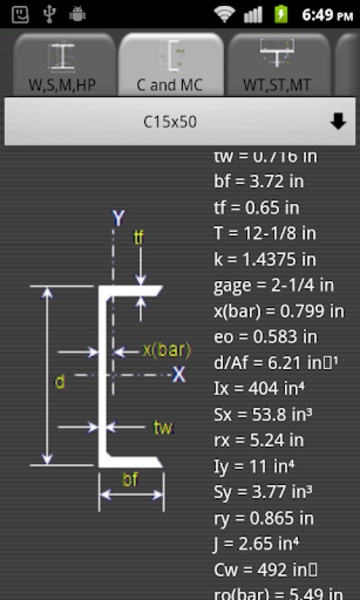Select the 'bf = 3.72 in' value
This screenshot has height=600, width=360.
(x=259, y=181)
